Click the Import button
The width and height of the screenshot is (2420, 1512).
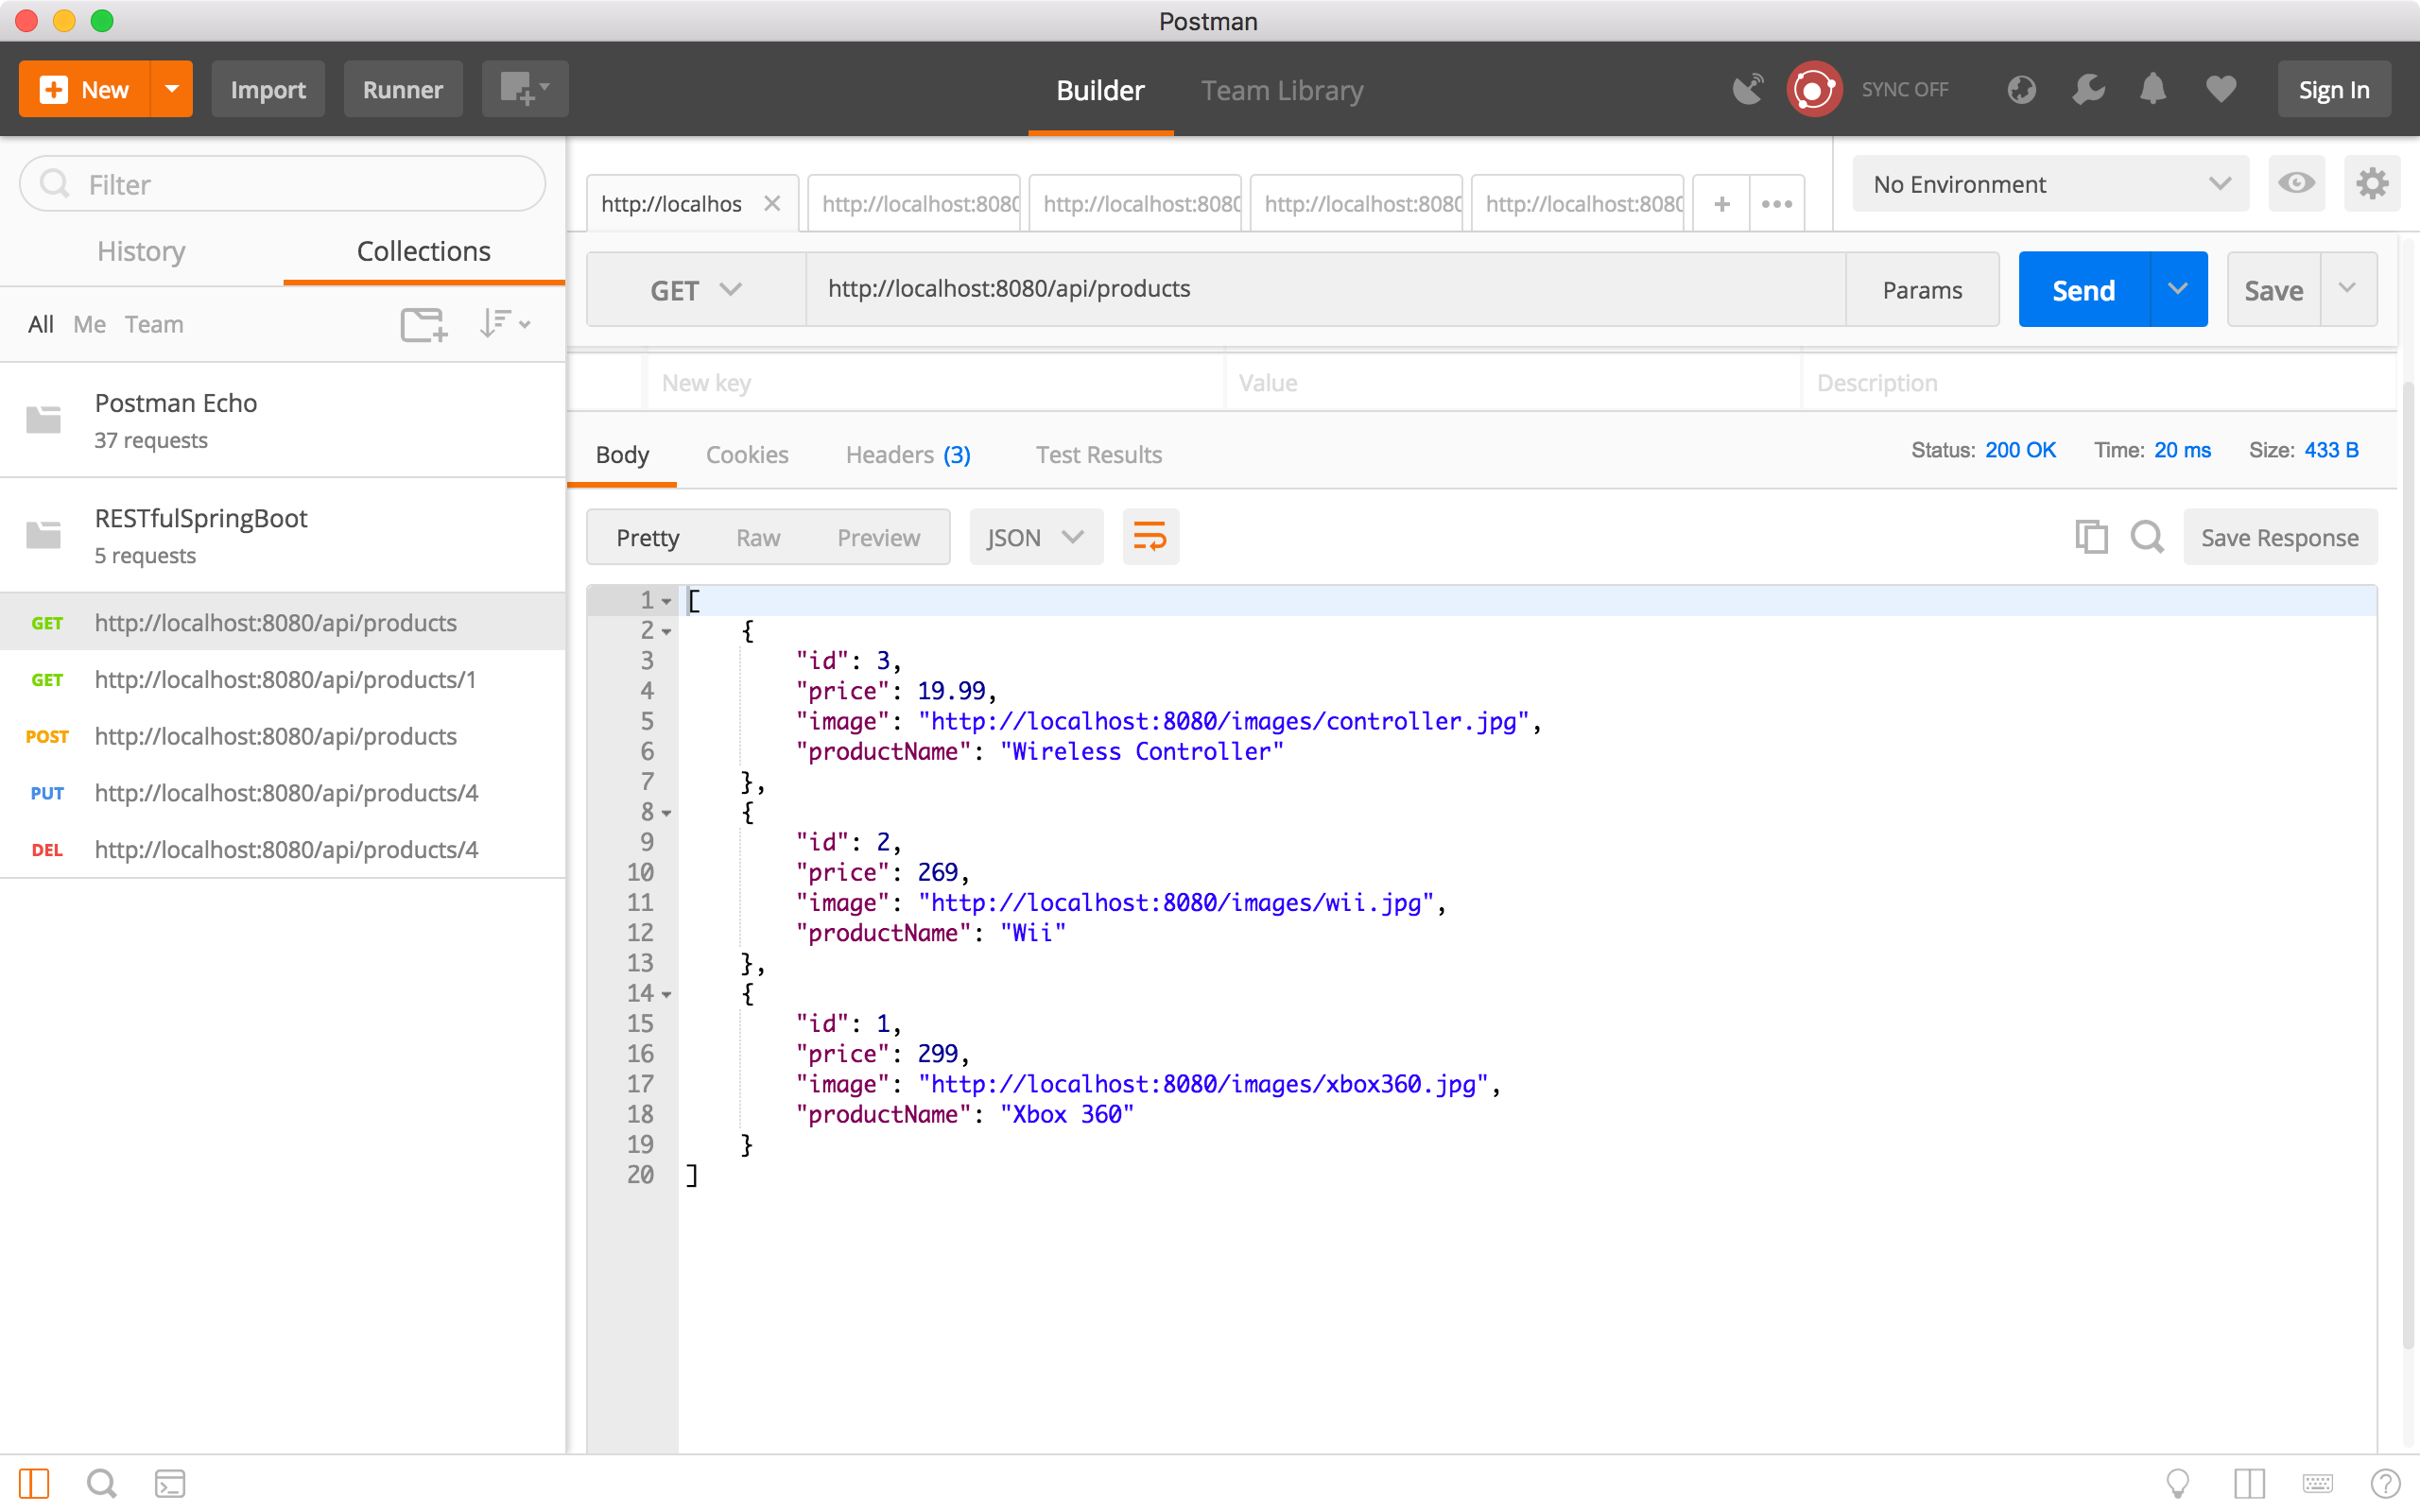pos(268,89)
